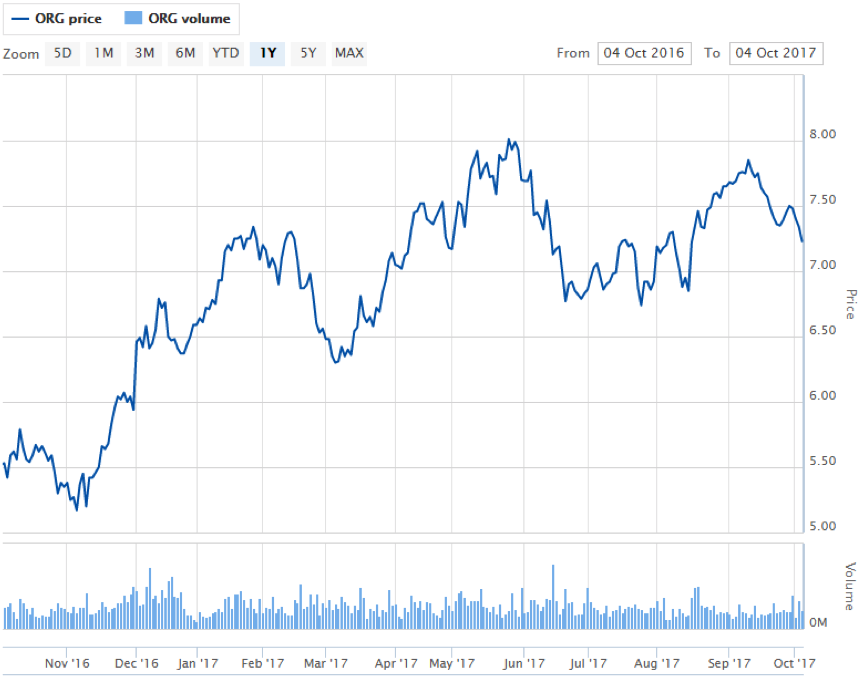
Task: Click the last price point in Oct '17
Action: [802, 240]
